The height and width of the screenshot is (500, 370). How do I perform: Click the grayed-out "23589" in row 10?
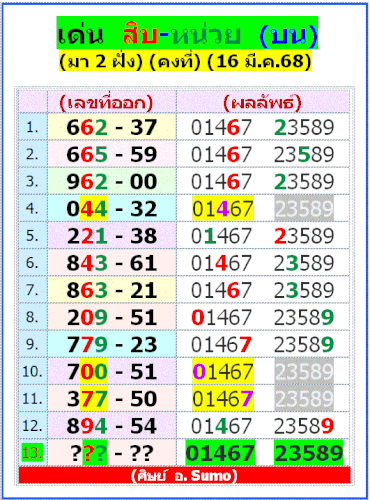[x=304, y=372]
